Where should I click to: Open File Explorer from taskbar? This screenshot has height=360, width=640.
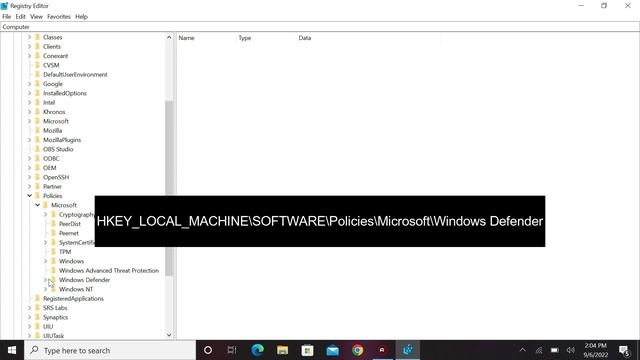pyautogui.click(x=282, y=350)
